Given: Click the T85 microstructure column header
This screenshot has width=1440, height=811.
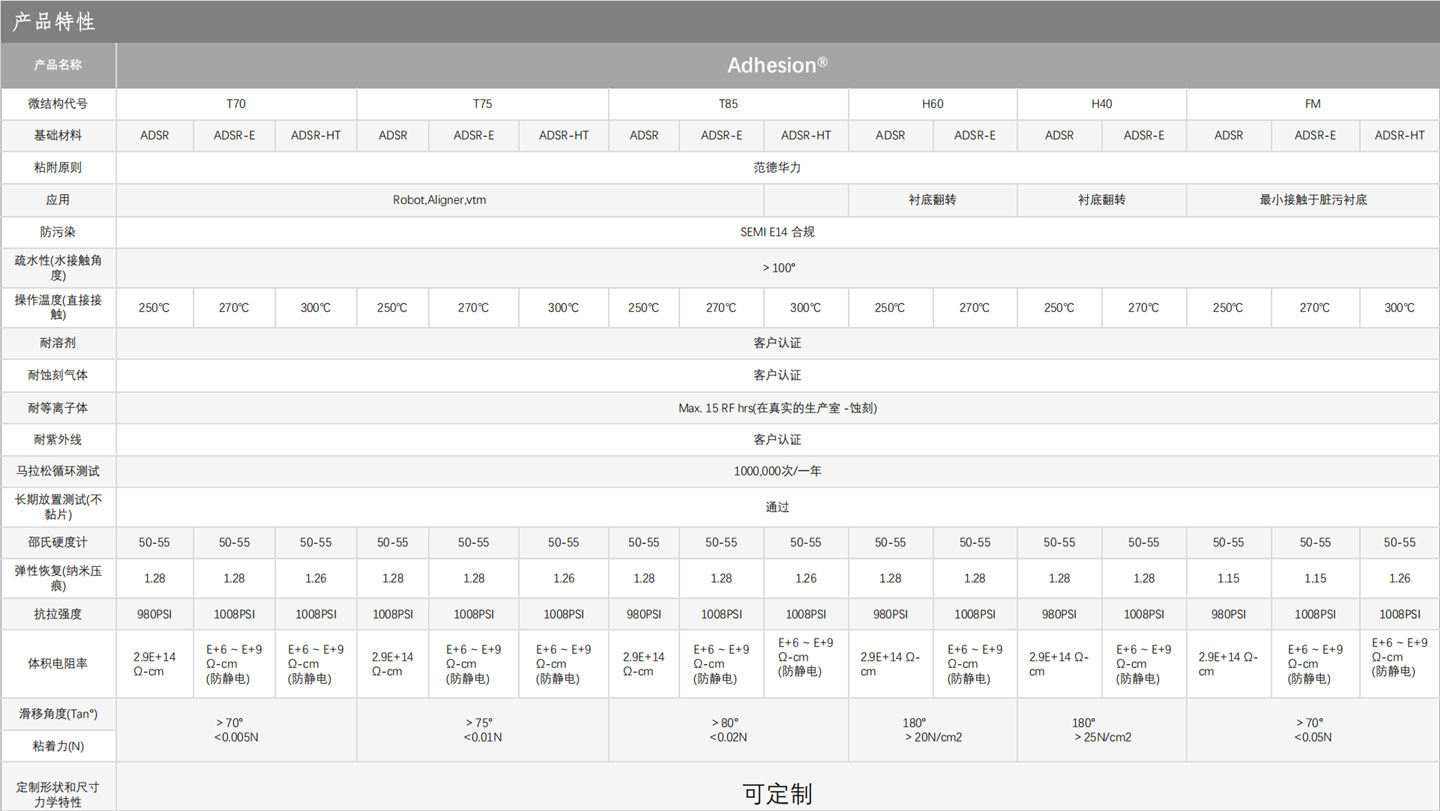Looking at the screenshot, I should [x=728, y=104].
